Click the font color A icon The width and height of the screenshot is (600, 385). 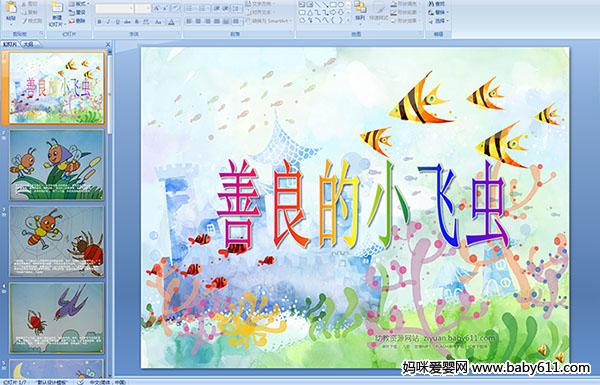171,22
